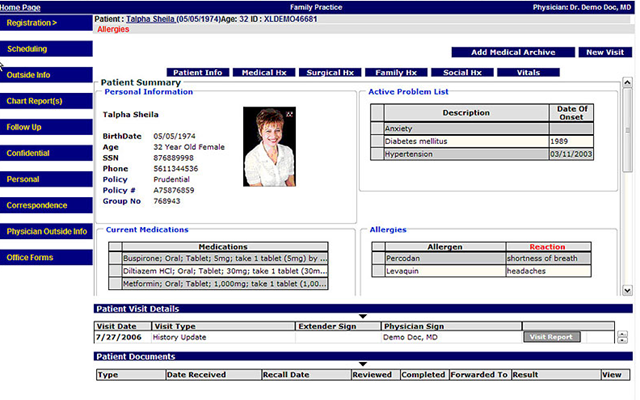This screenshot has height=400, width=640.
Task: Collapse the Patient Documents triangle
Action: pyautogui.click(x=362, y=364)
